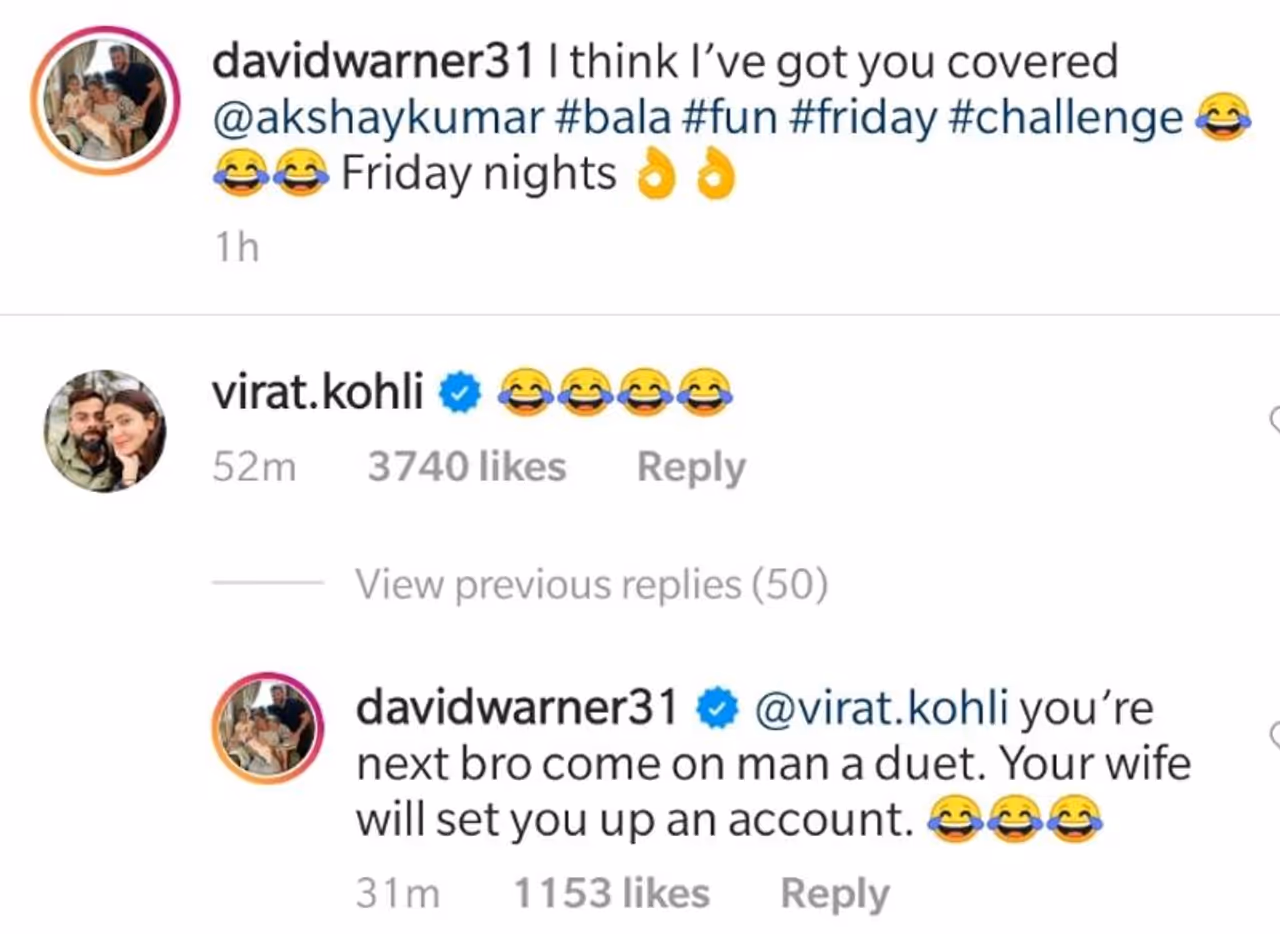
Task: Open davidwarner31 username in caption
Action: [x=373, y=63]
